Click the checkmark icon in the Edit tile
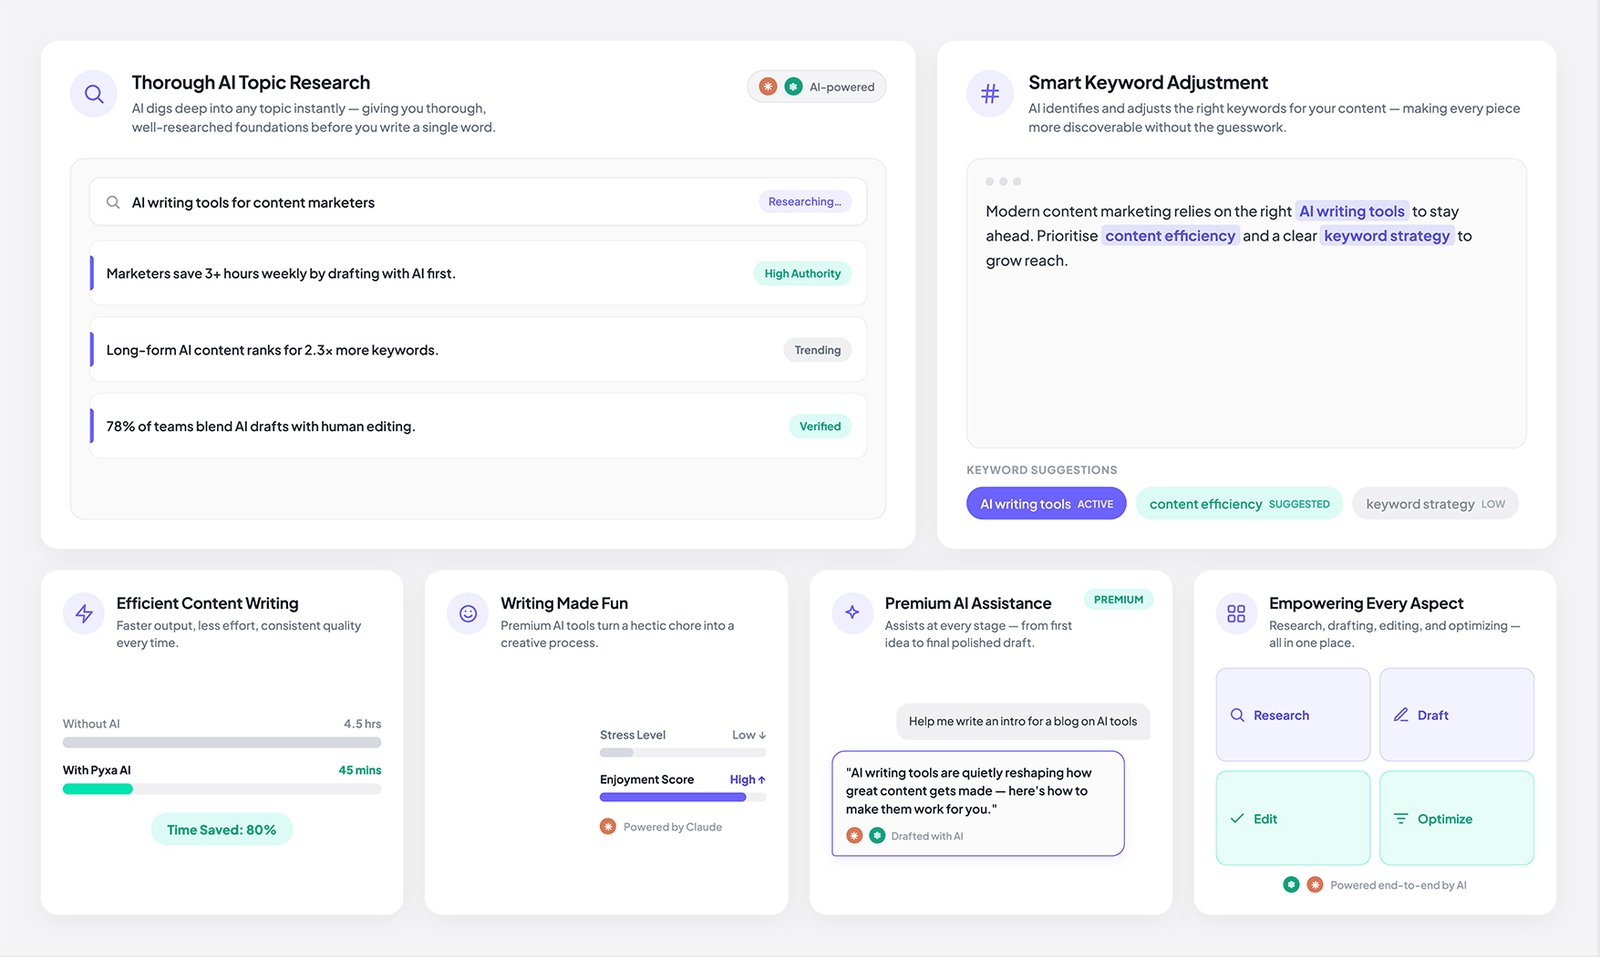The width and height of the screenshot is (1600, 957). tap(1237, 818)
